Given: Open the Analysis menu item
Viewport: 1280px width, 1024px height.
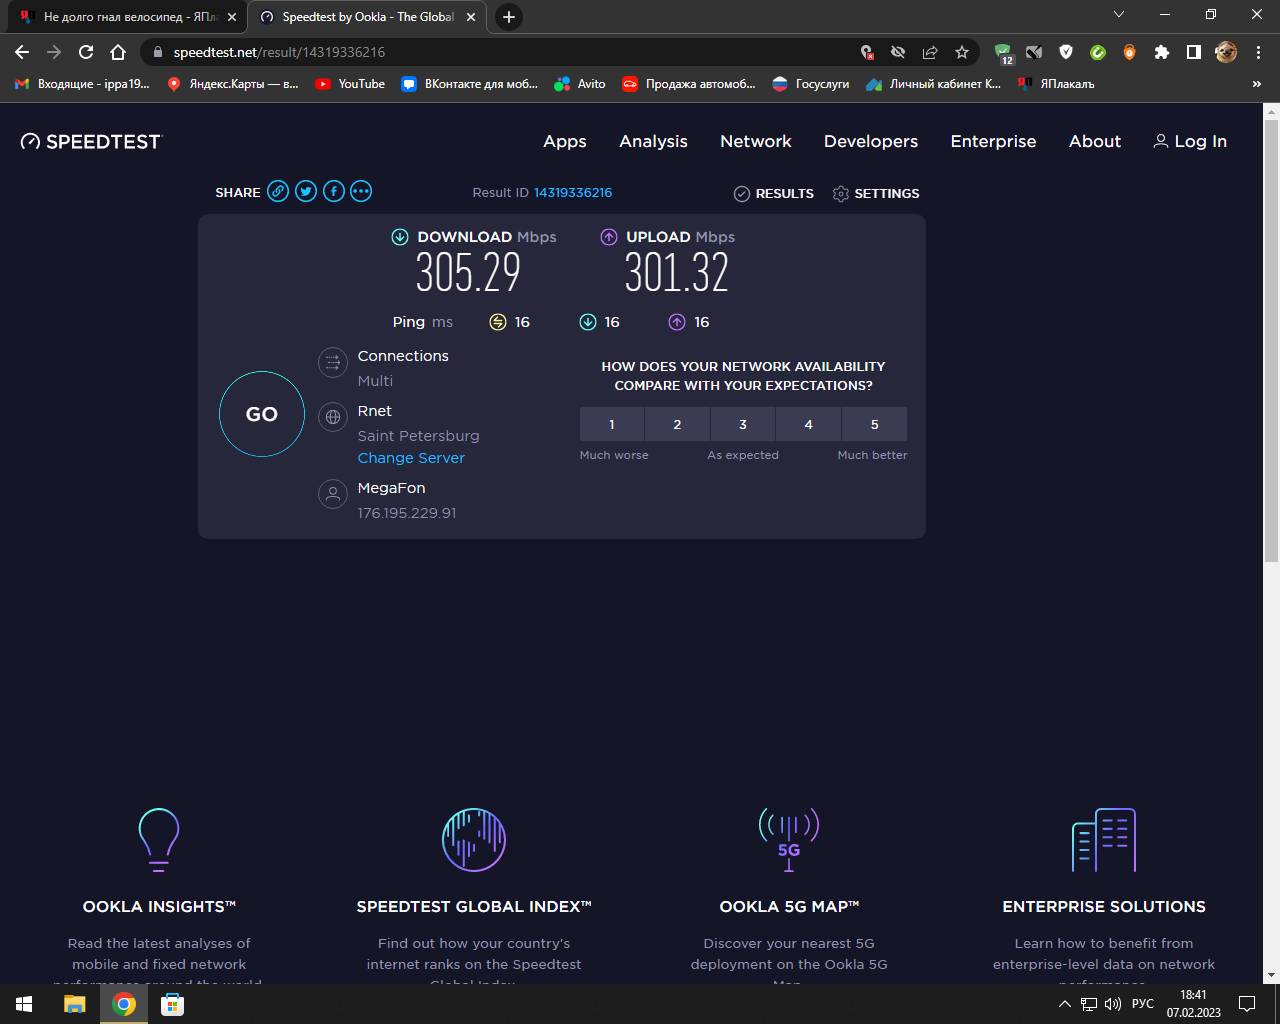Looking at the screenshot, I should point(653,142).
